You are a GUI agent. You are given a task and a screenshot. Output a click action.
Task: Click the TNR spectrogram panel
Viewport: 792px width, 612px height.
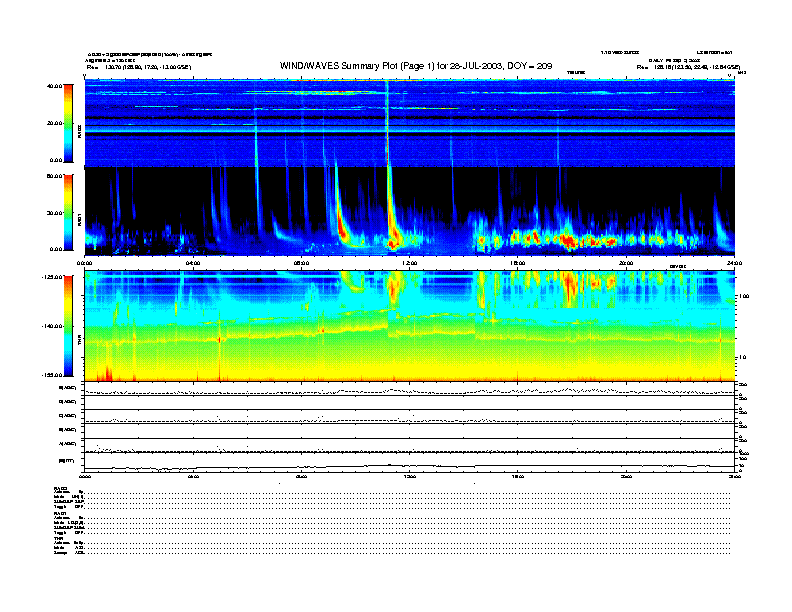pos(410,326)
